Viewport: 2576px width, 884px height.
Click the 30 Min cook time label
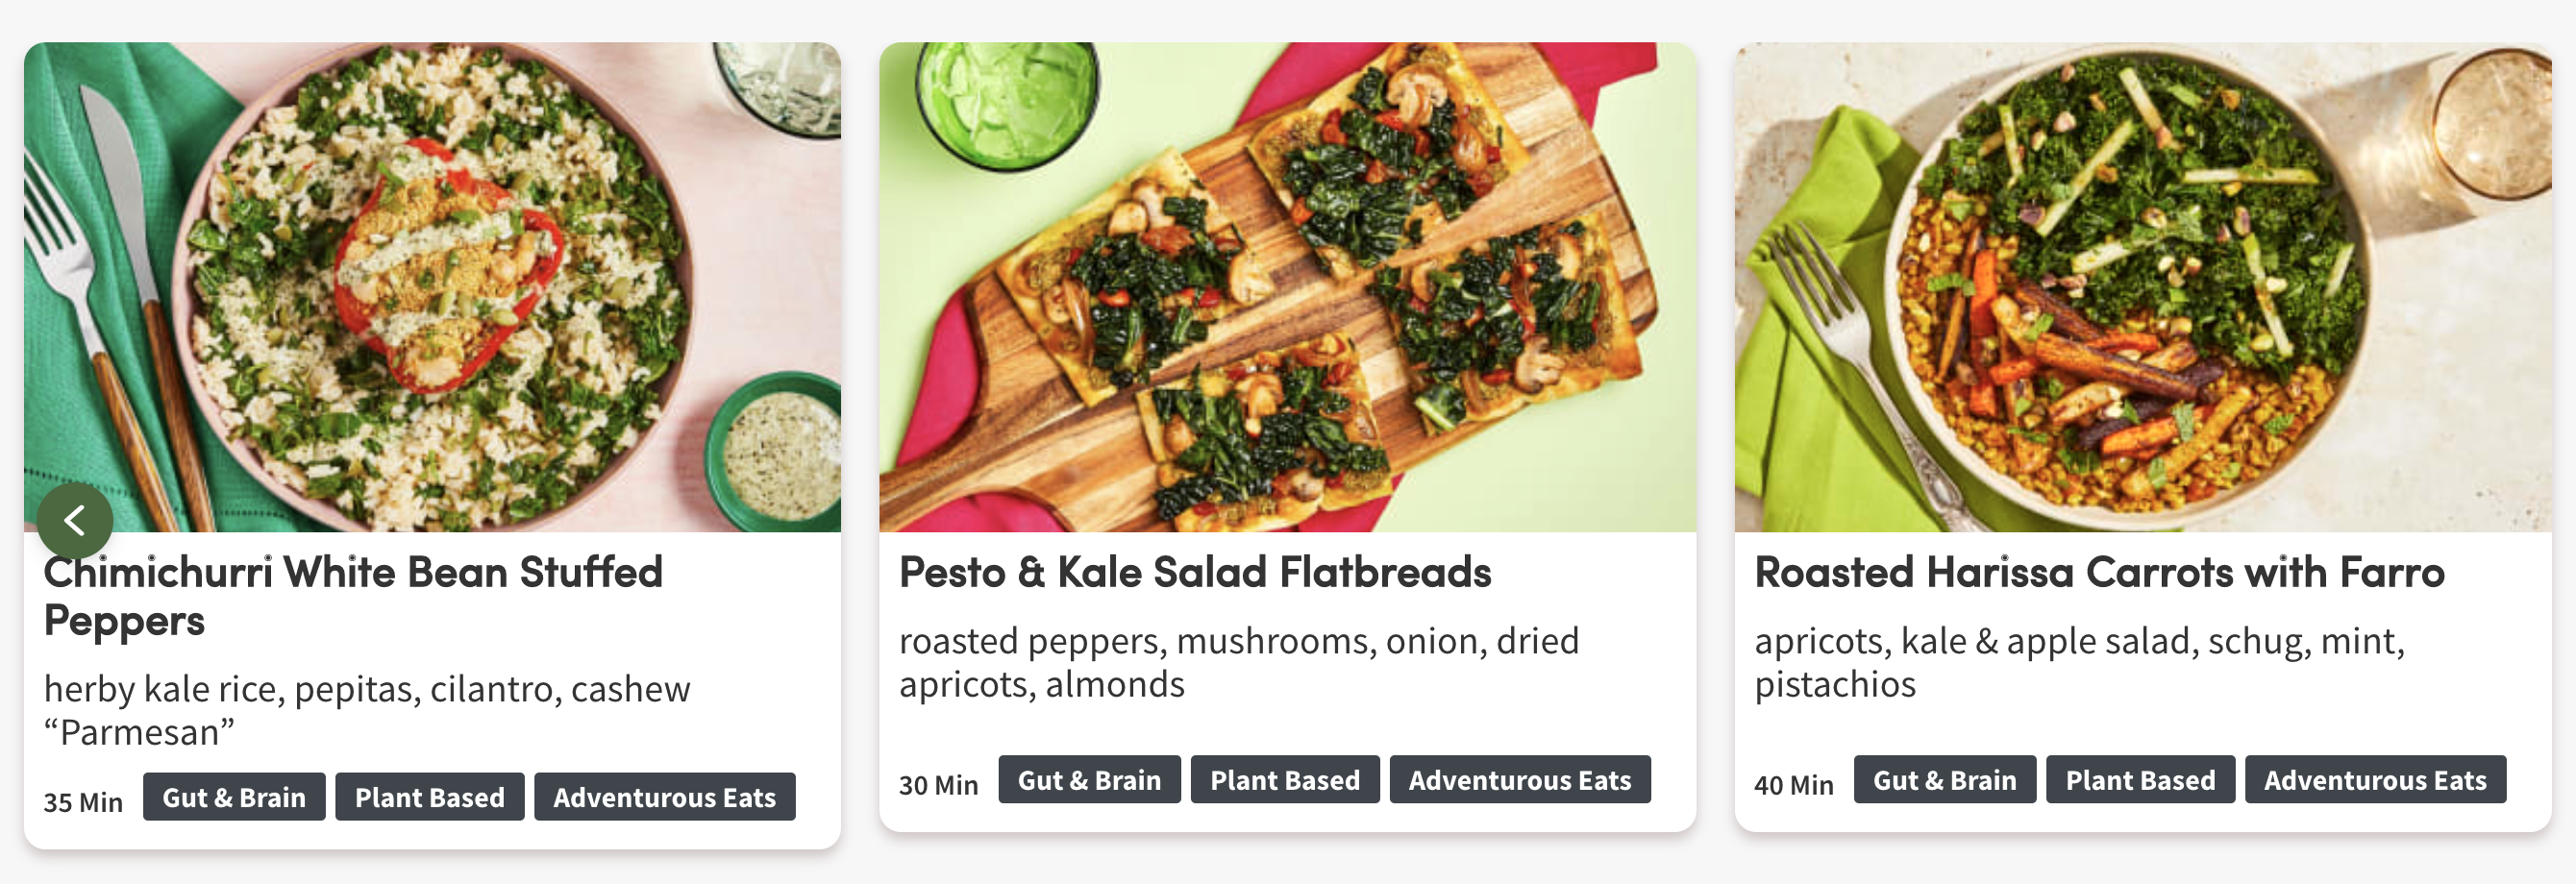pos(938,785)
